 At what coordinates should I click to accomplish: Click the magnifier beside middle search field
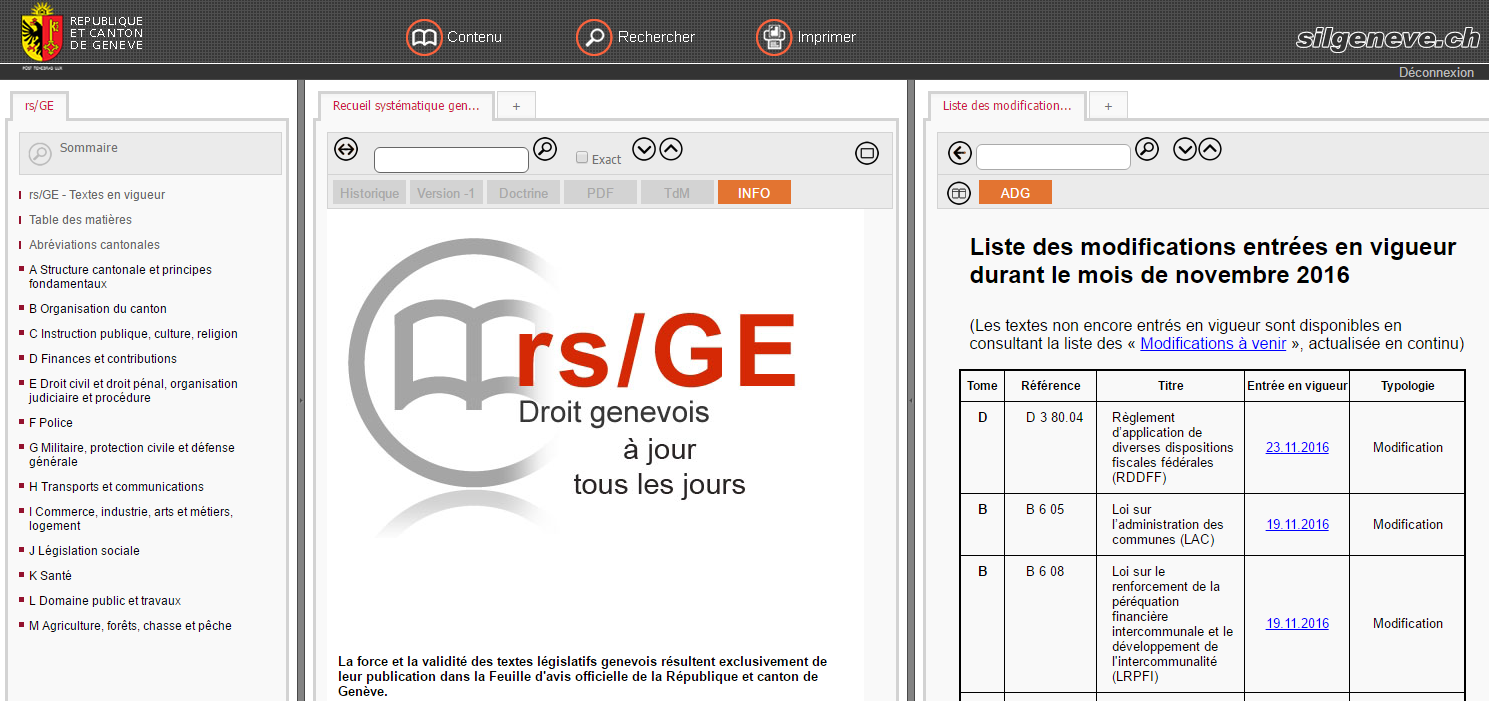coord(545,150)
